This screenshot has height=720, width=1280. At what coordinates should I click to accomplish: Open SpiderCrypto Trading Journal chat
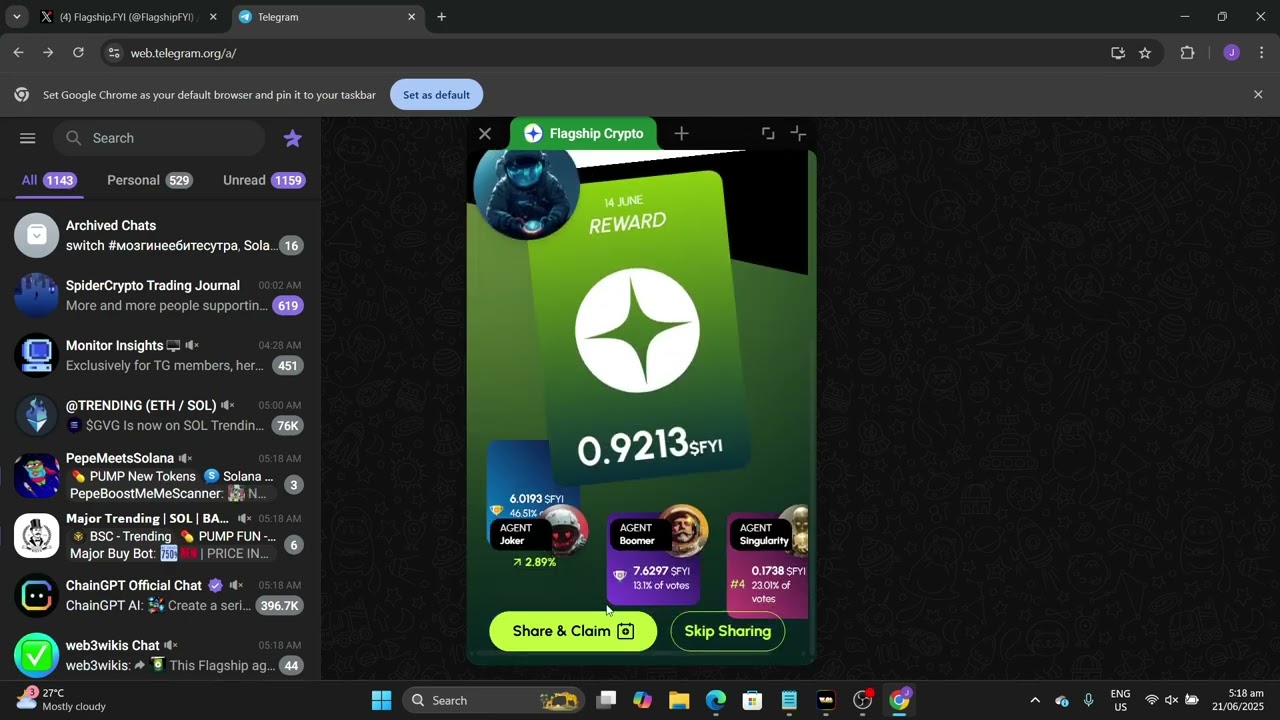click(x=160, y=295)
